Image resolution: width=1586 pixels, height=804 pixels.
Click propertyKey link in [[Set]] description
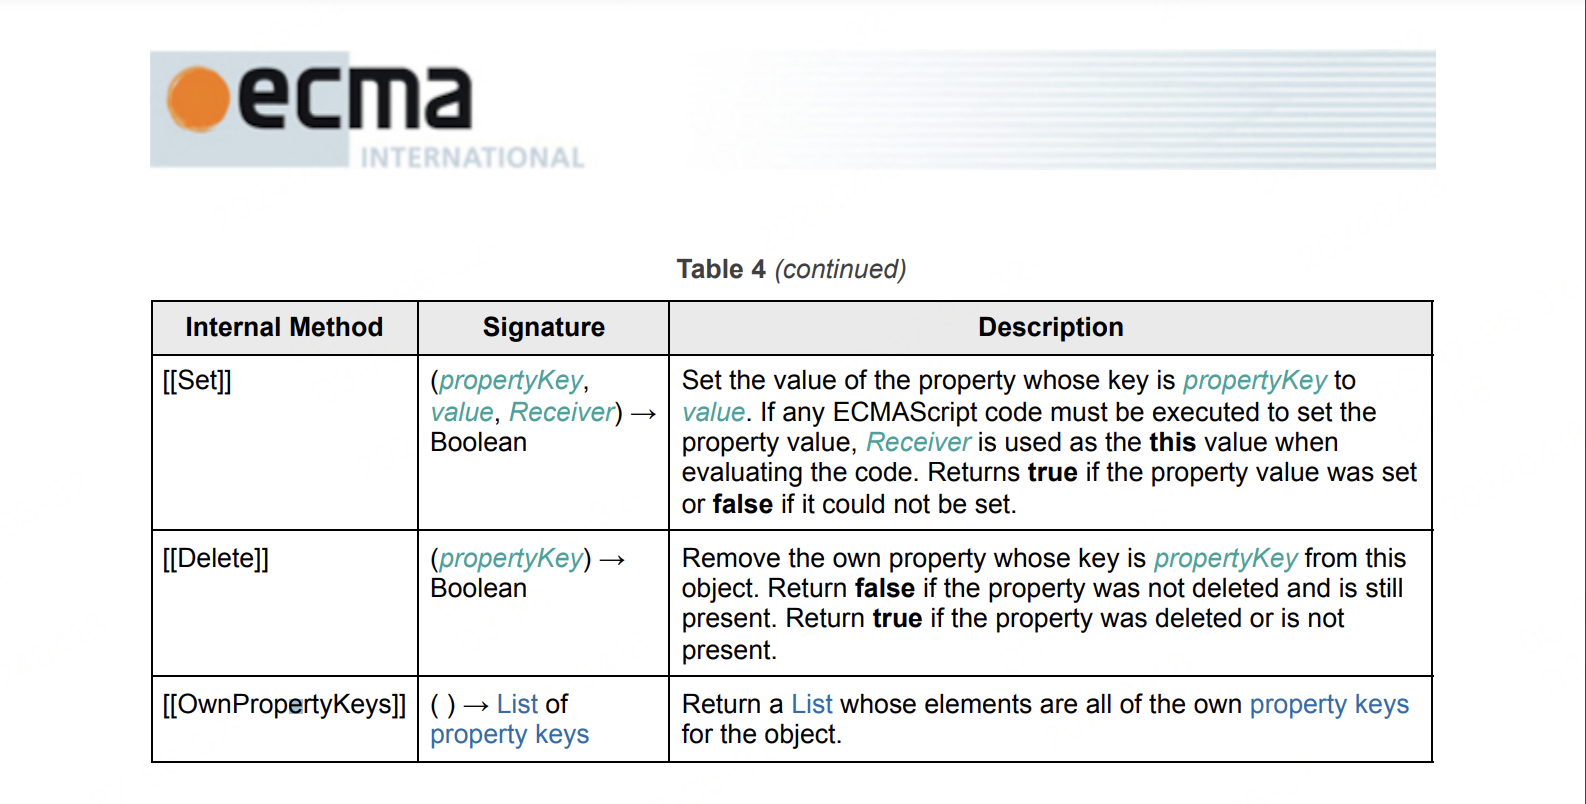click(1255, 380)
